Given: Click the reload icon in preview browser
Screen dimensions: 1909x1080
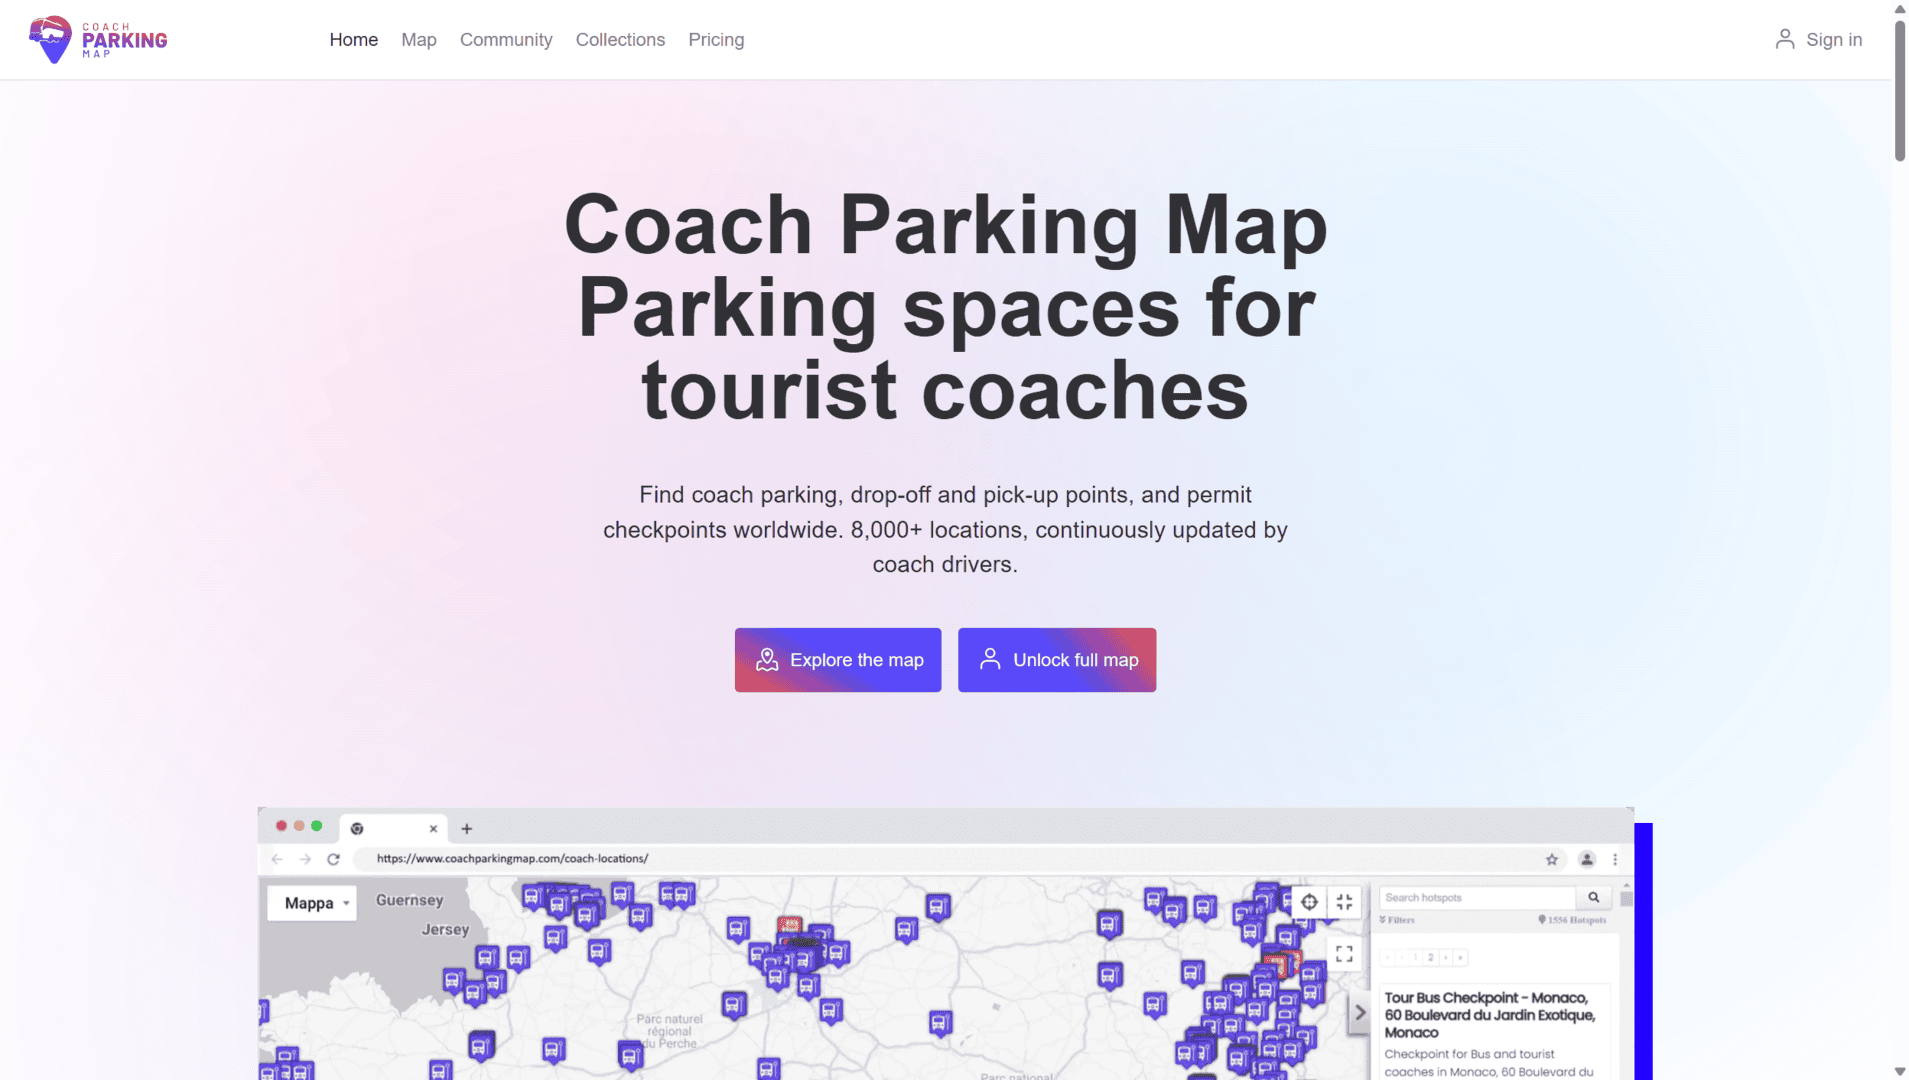Looking at the screenshot, I should tap(333, 859).
